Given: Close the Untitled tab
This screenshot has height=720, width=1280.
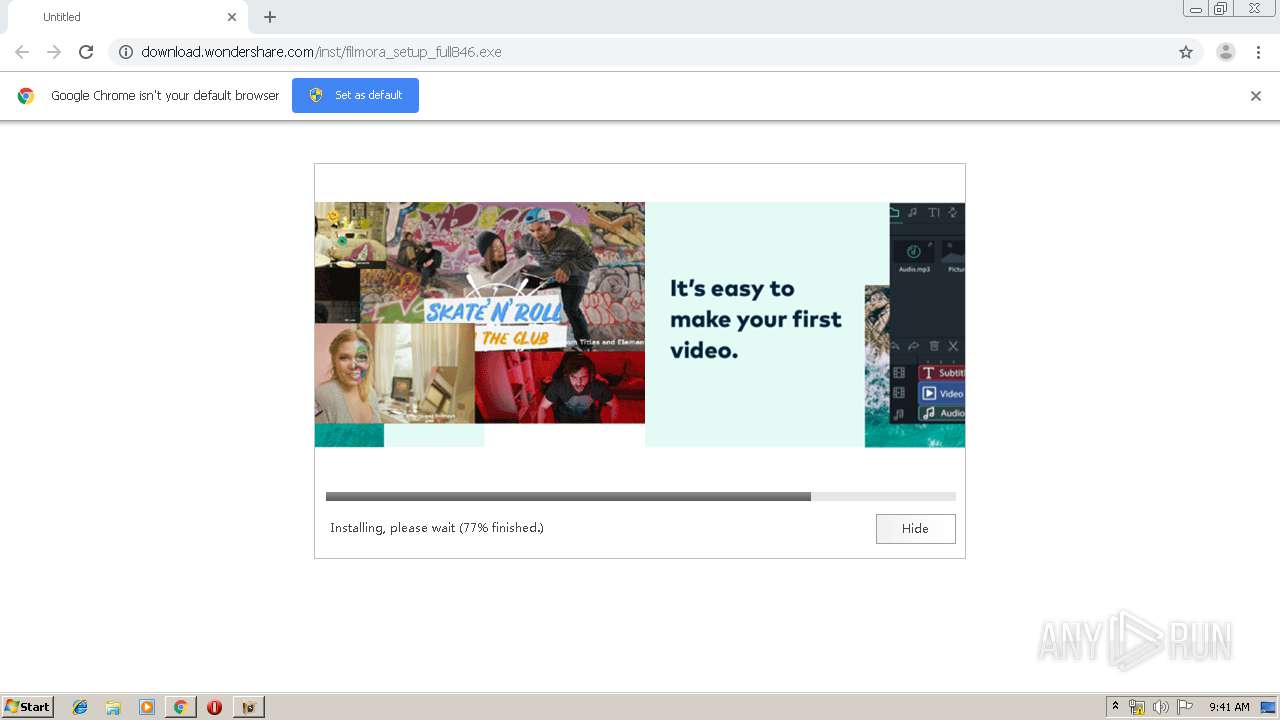Looking at the screenshot, I should (232, 17).
